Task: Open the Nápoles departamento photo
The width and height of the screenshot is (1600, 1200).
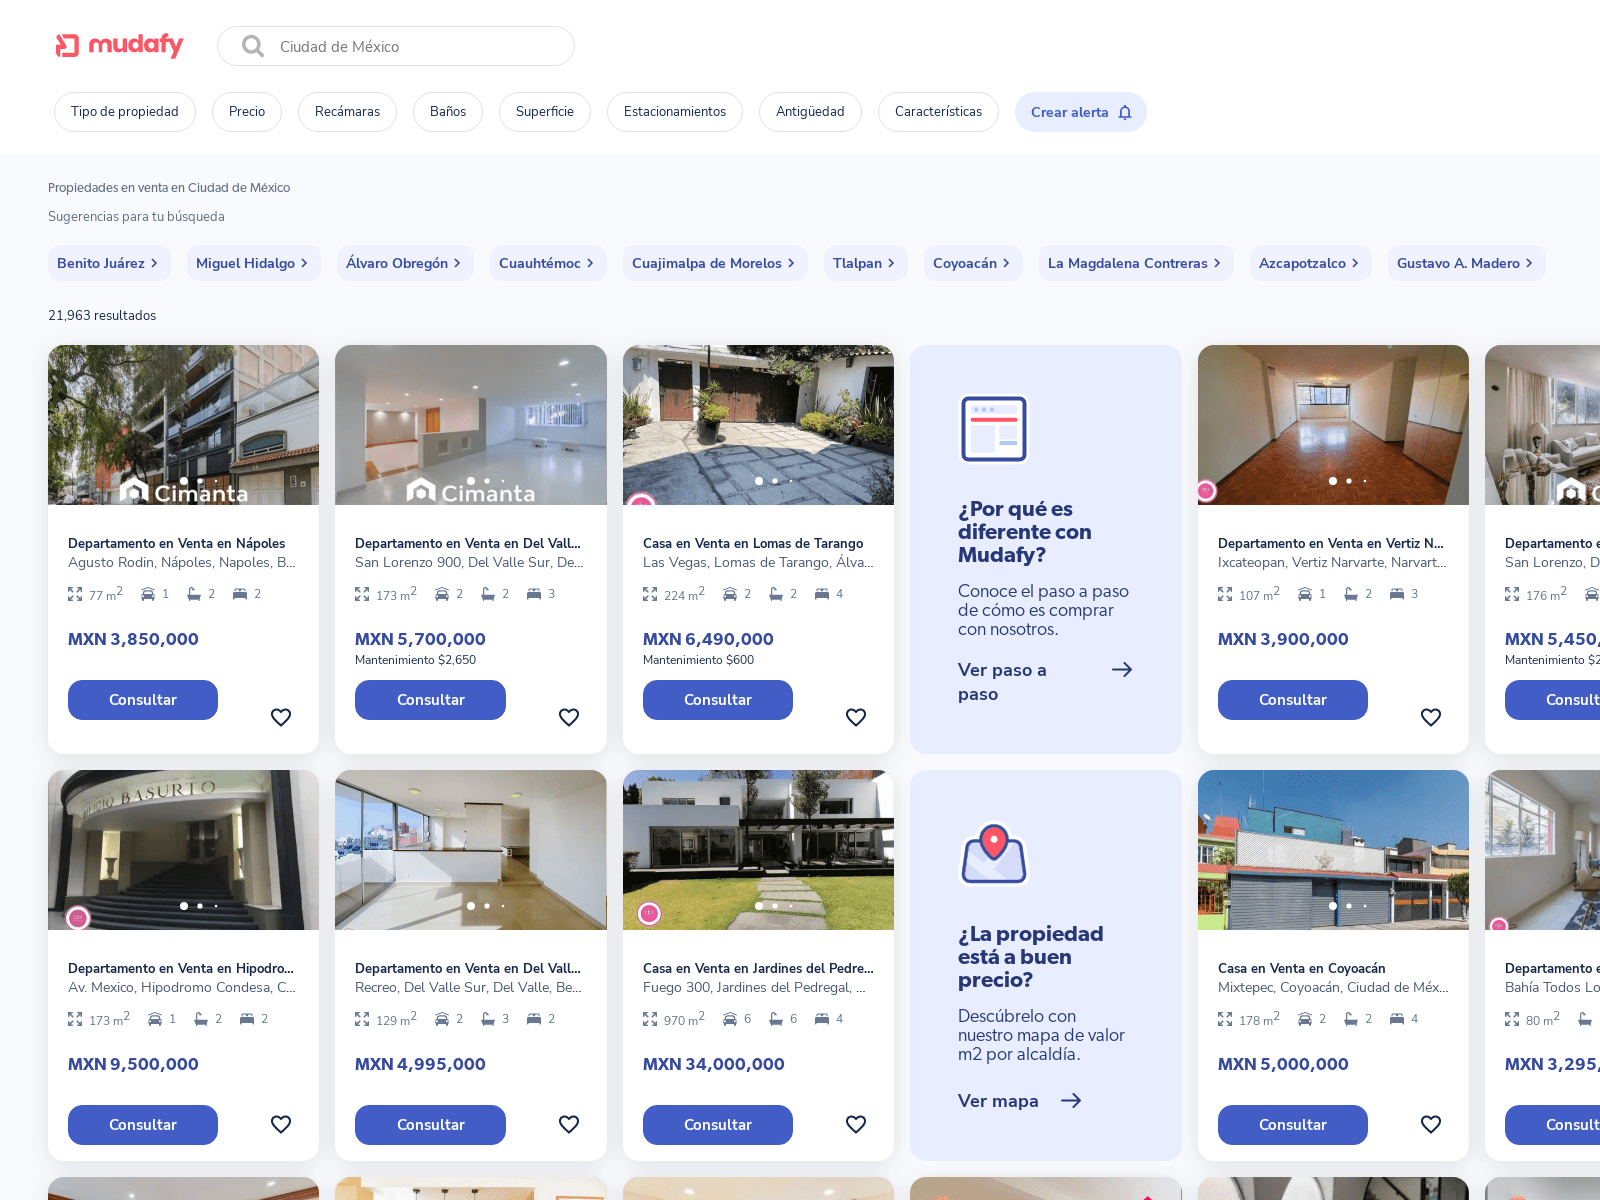Action: (183, 425)
